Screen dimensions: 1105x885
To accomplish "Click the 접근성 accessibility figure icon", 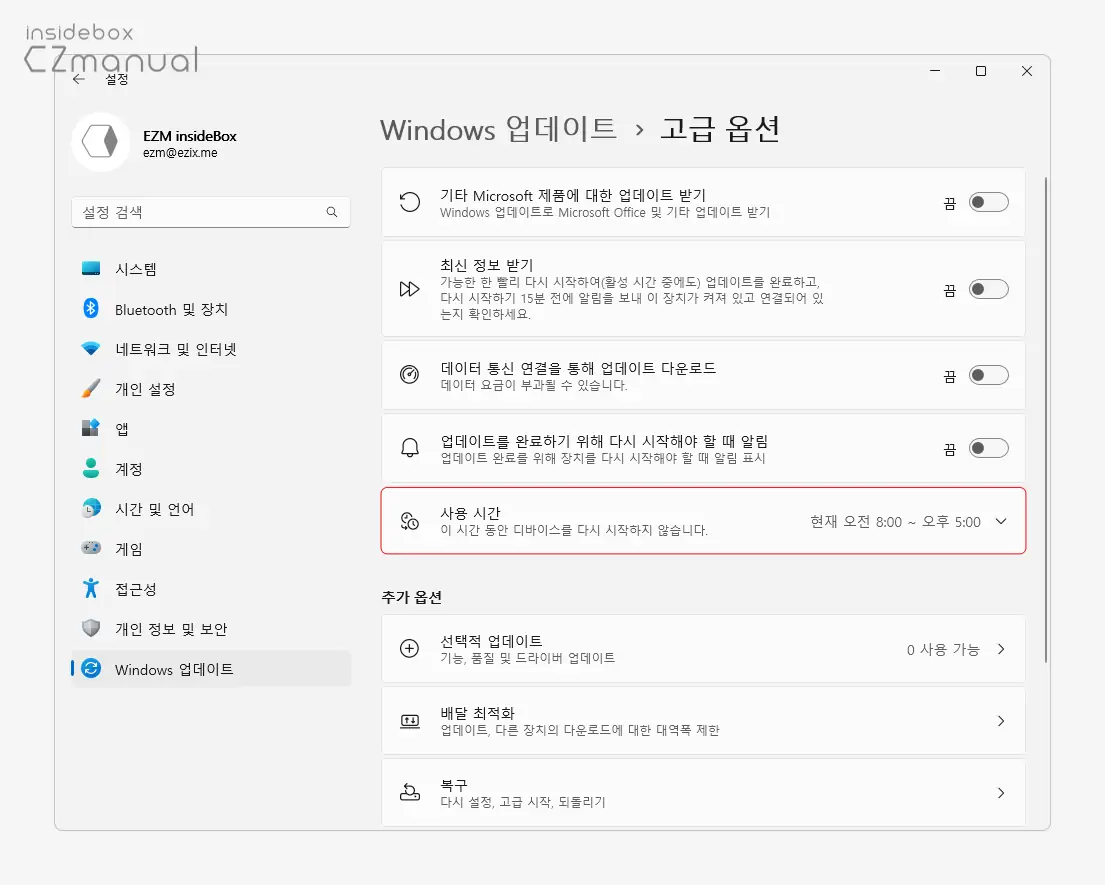I will [91, 588].
